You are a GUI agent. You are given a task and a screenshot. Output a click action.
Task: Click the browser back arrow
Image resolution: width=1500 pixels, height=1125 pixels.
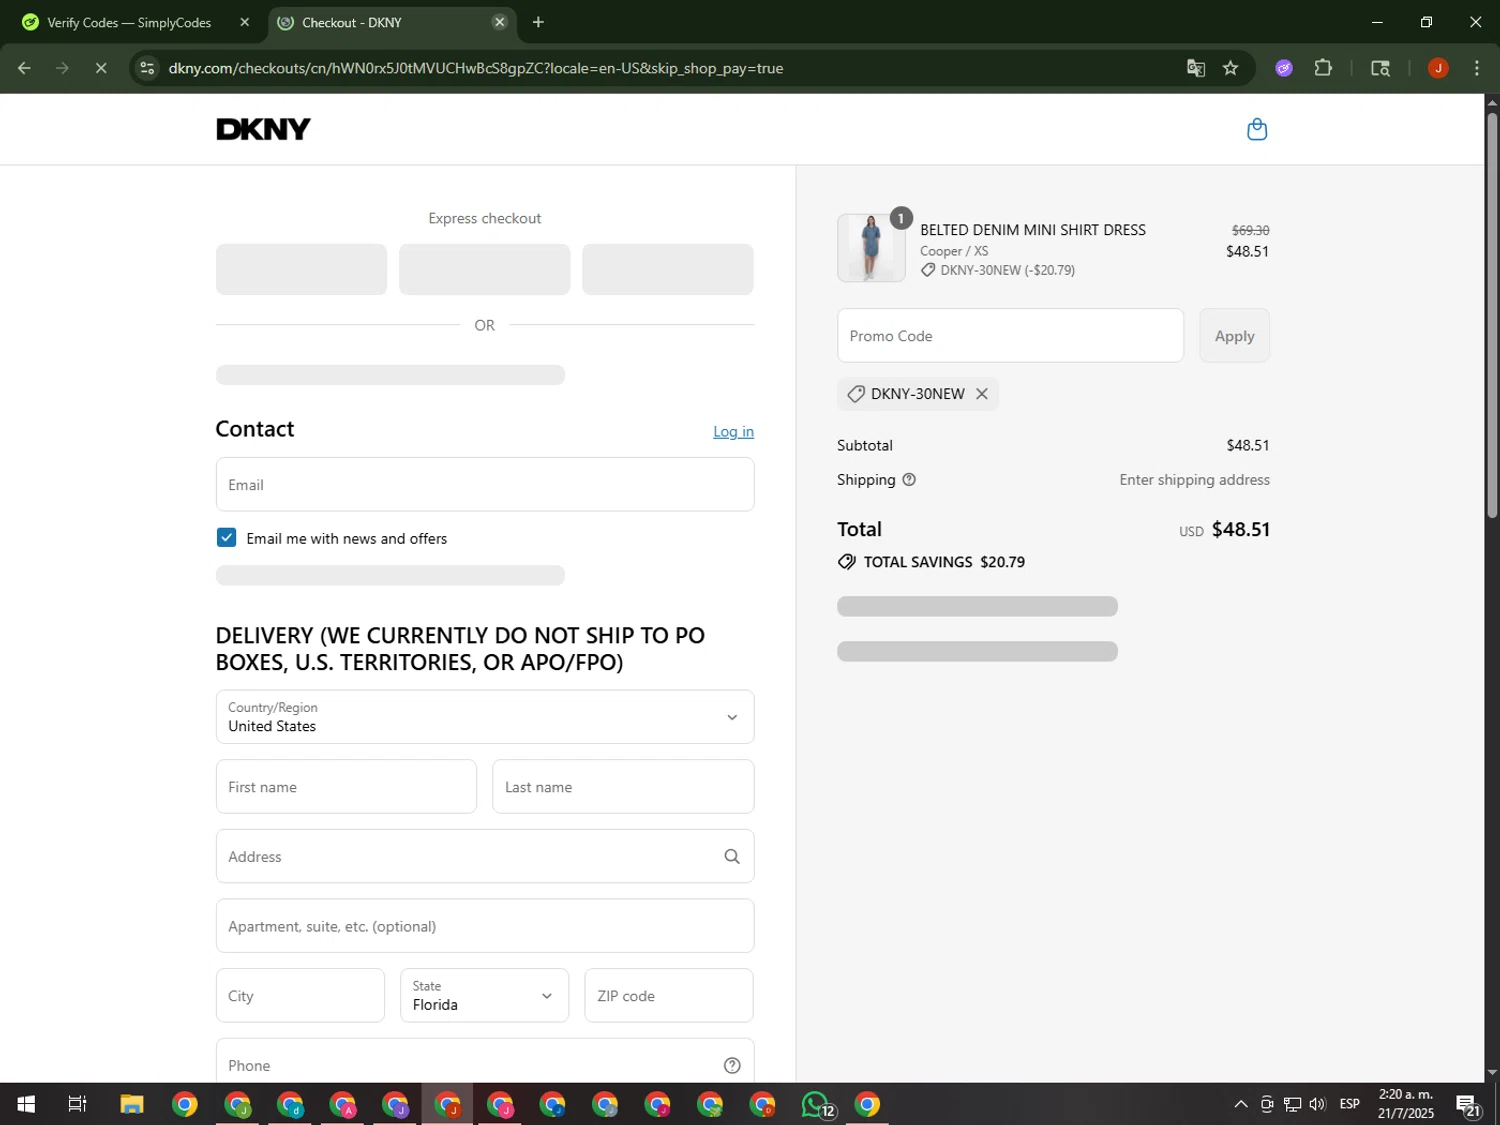click(24, 68)
